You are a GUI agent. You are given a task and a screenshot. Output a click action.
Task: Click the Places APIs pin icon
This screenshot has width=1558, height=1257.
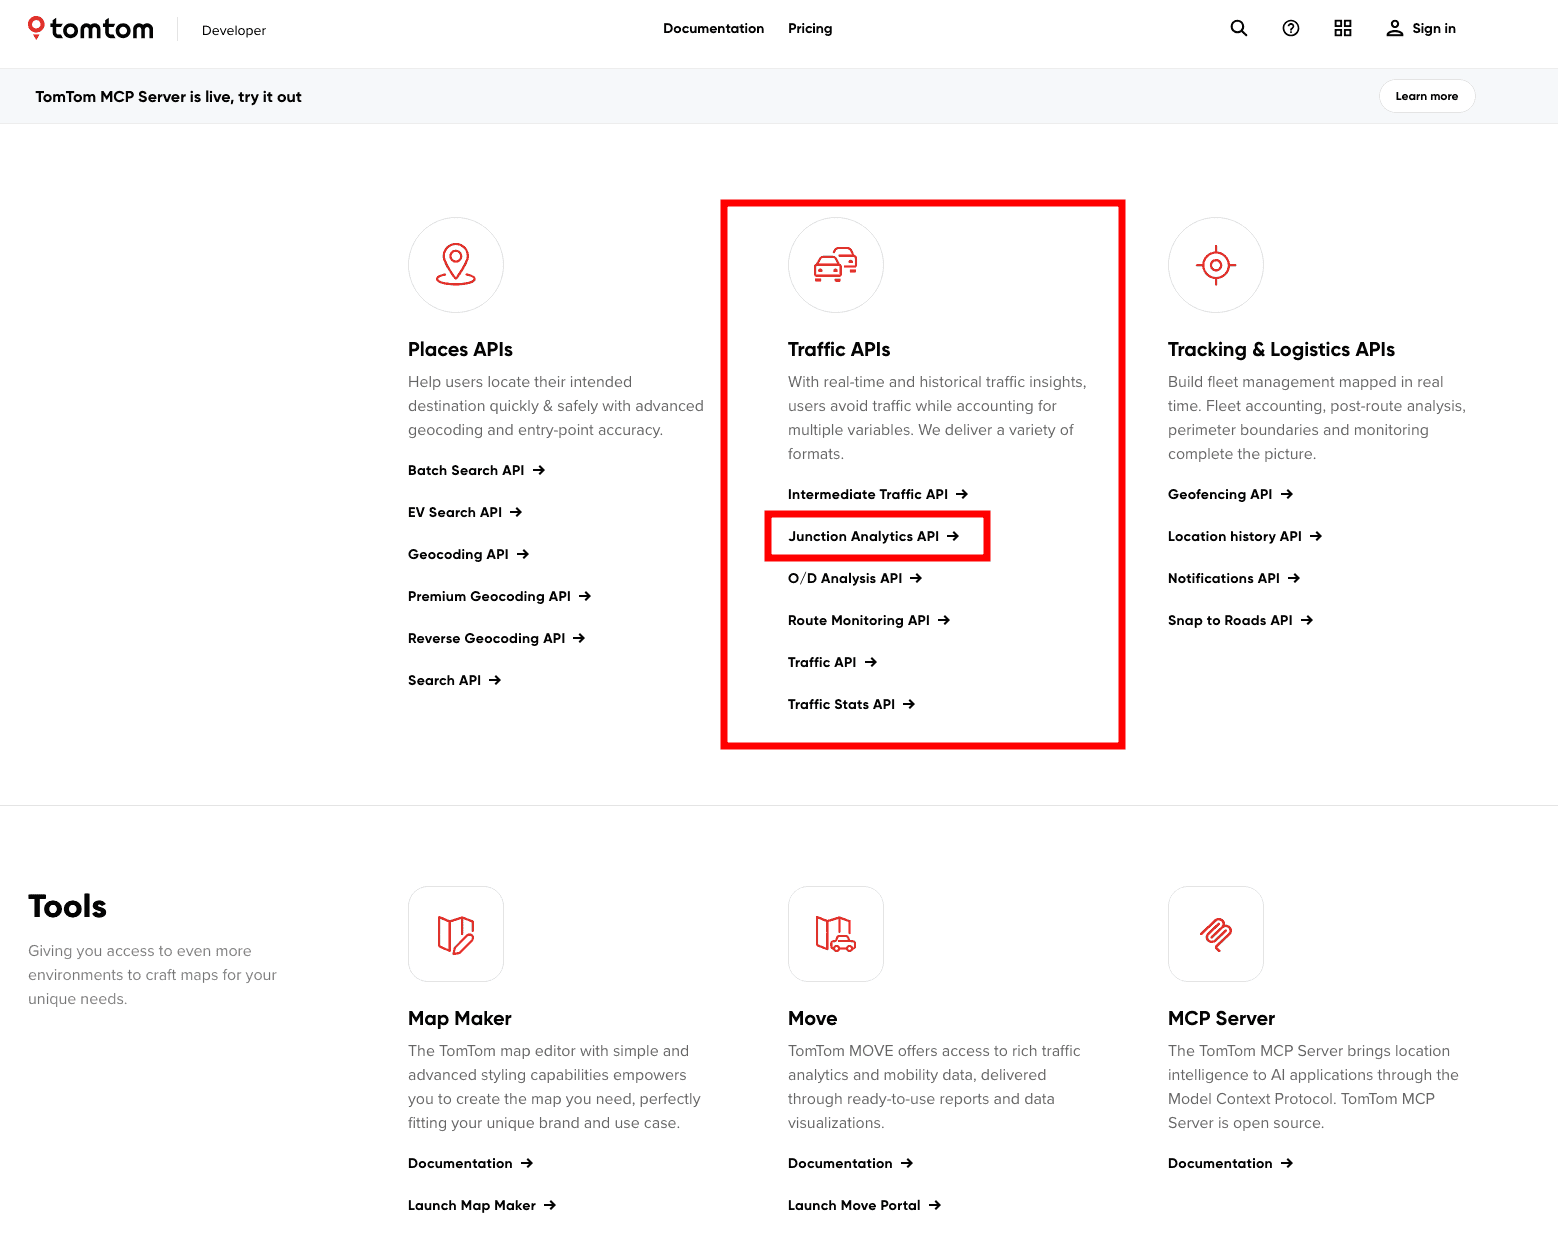click(x=456, y=265)
